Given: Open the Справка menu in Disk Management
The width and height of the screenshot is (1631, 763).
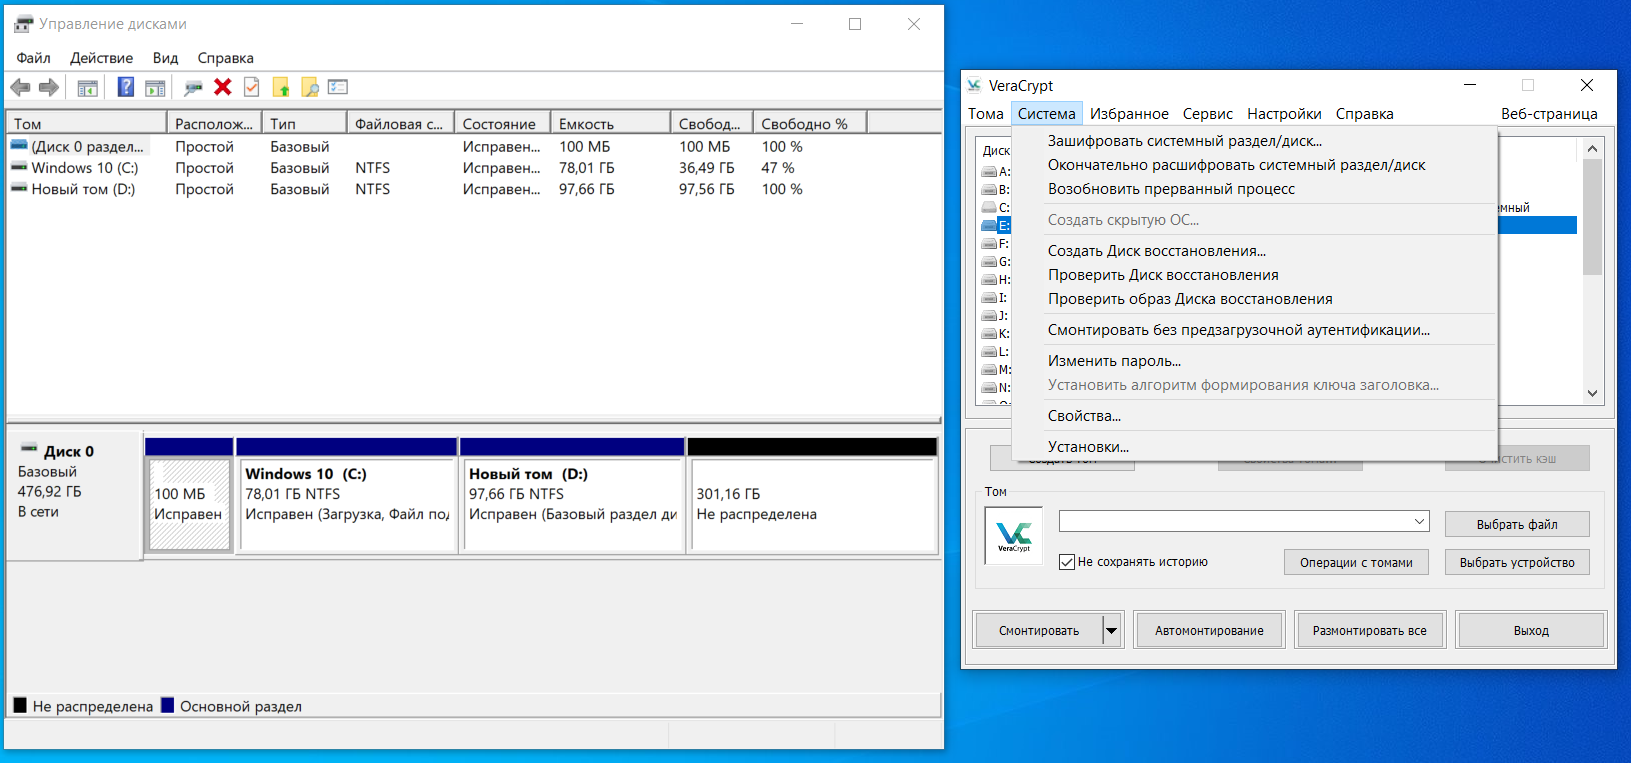Looking at the screenshot, I should pos(226,58).
